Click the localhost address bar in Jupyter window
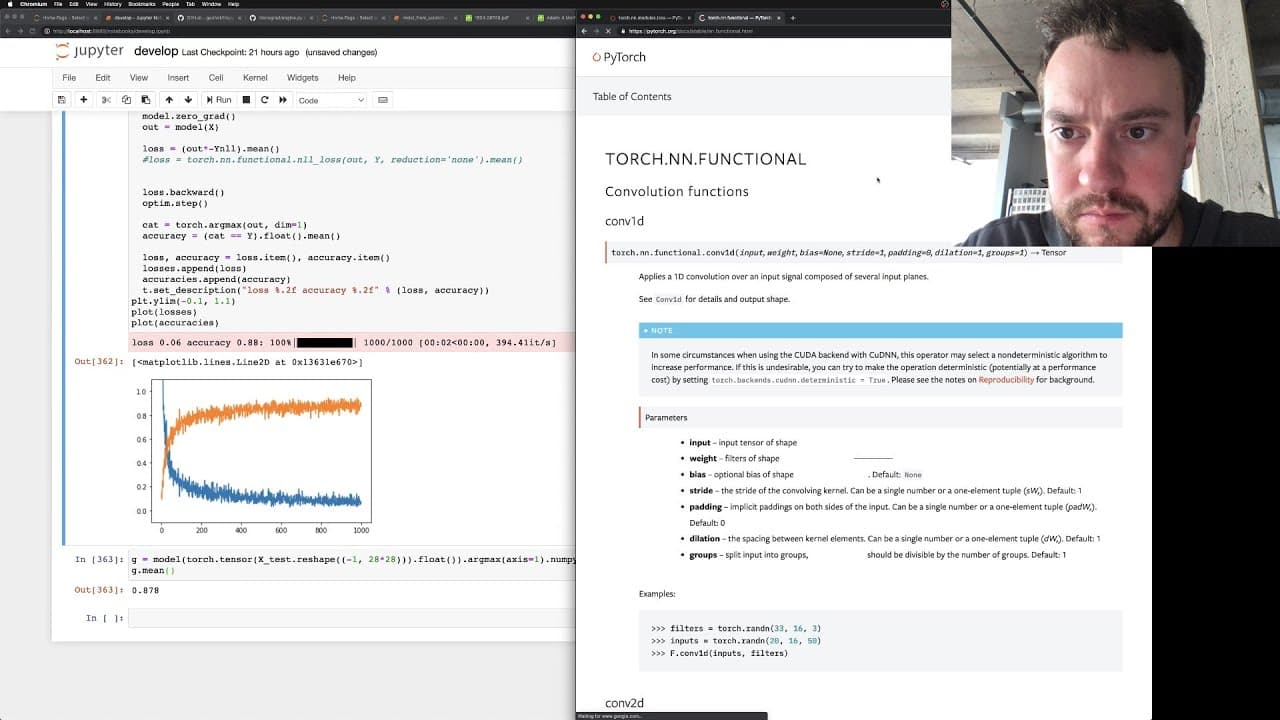 (x=300, y=31)
